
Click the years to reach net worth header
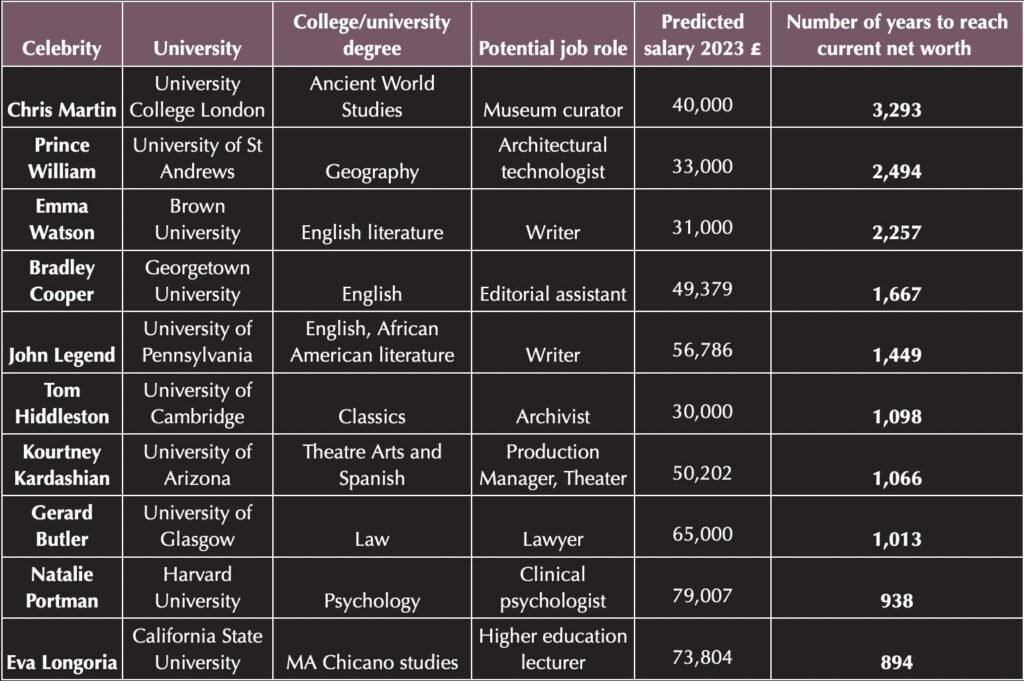click(x=896, y=35)
